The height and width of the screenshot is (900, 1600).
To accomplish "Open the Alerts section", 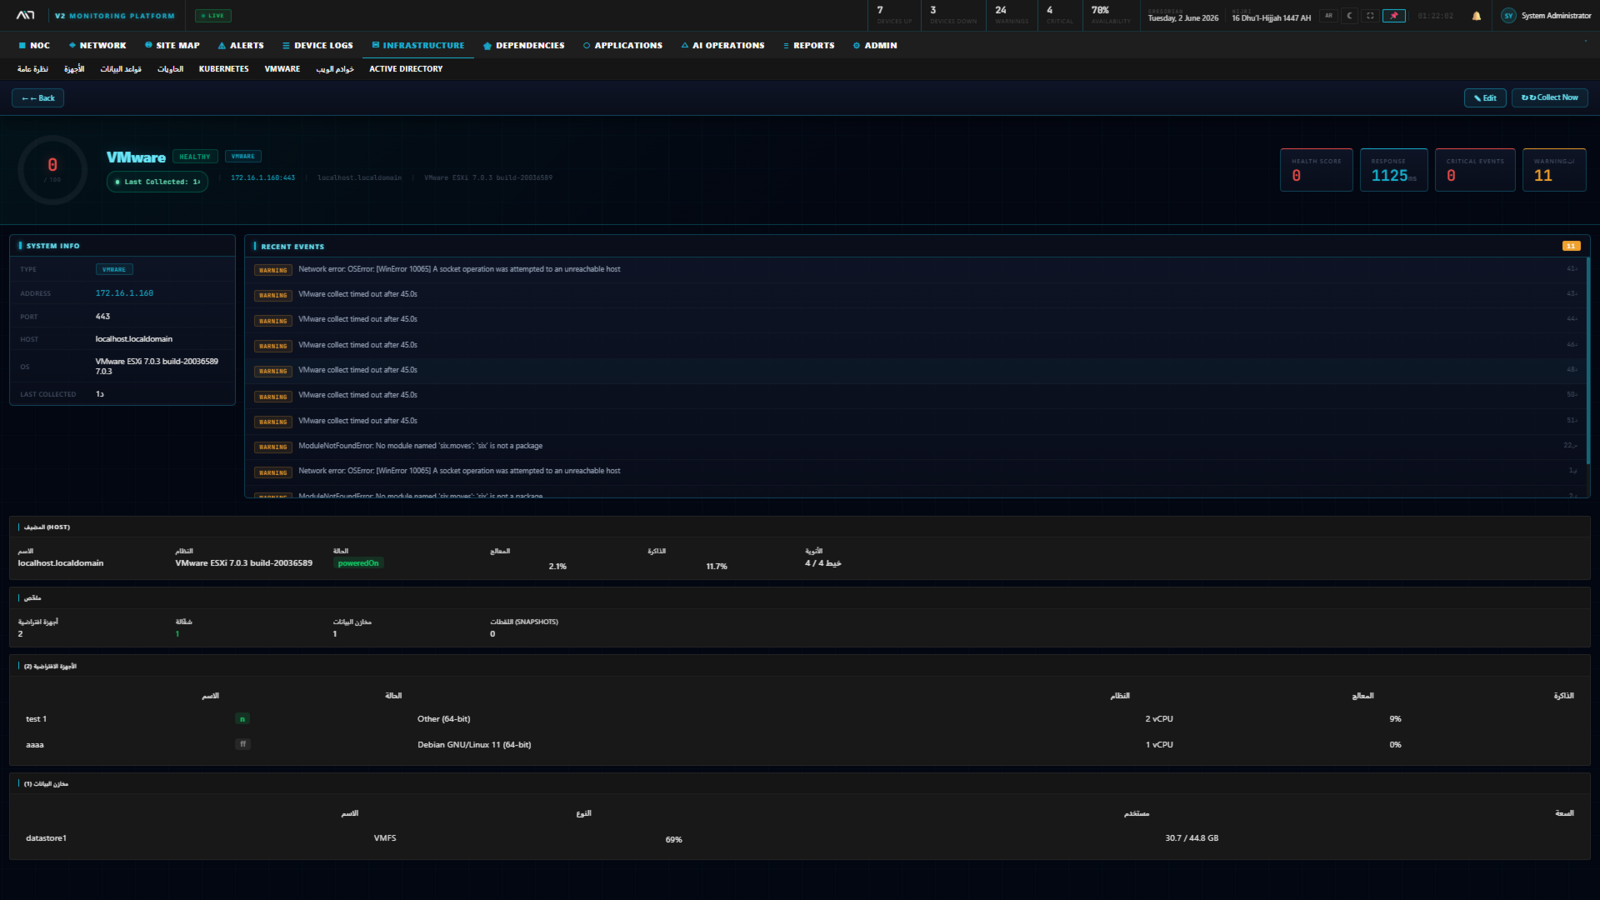I will pyautogui.click(x=241, y=45).
